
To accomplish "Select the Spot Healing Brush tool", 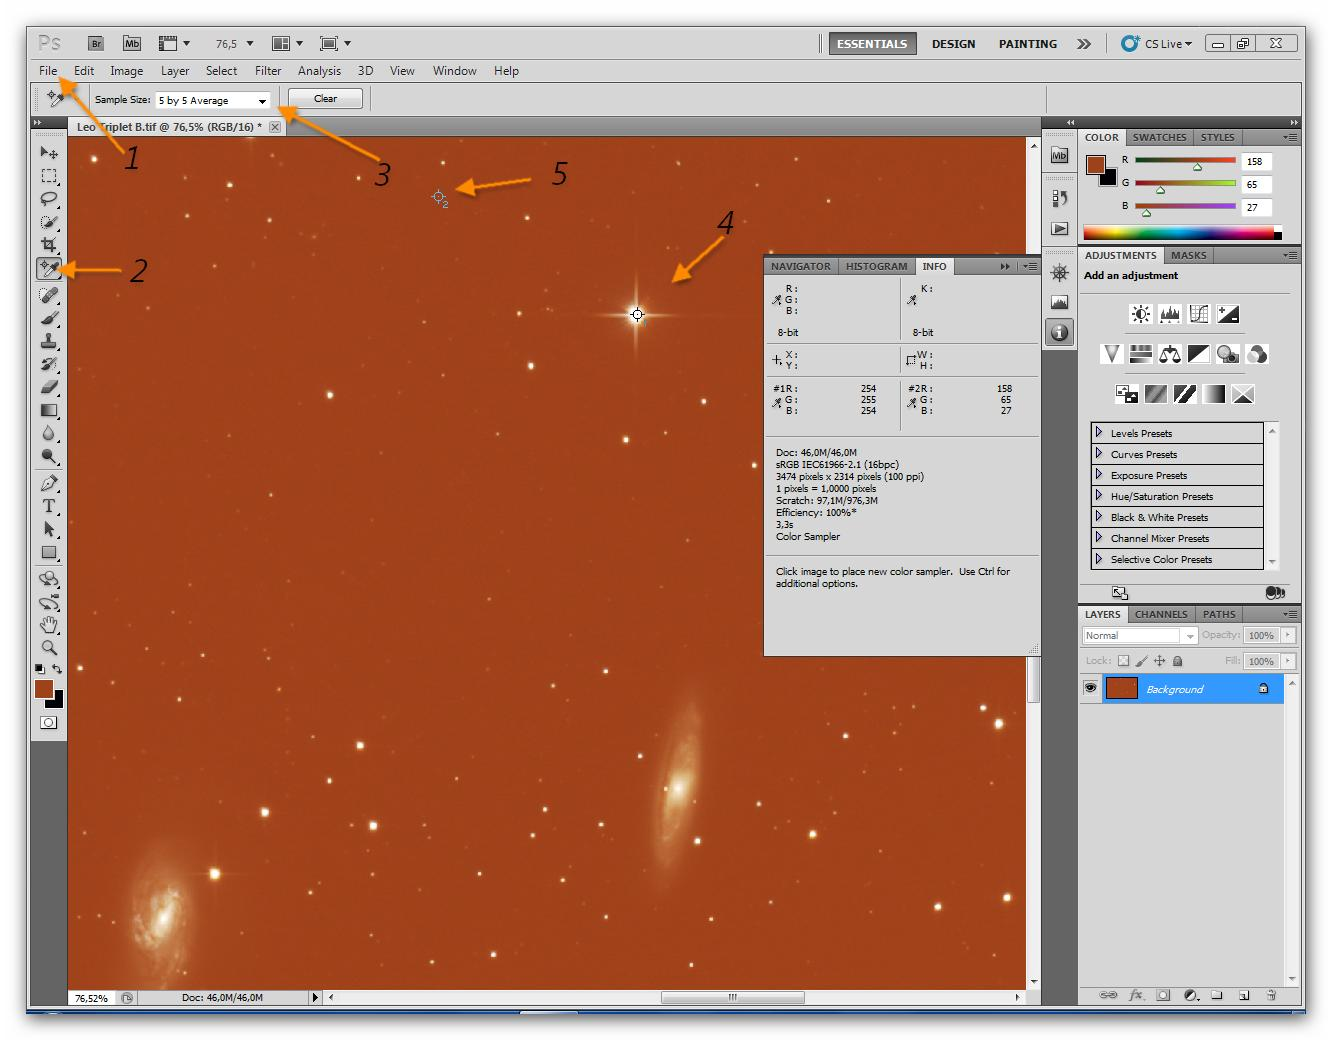I will (48, 295).
